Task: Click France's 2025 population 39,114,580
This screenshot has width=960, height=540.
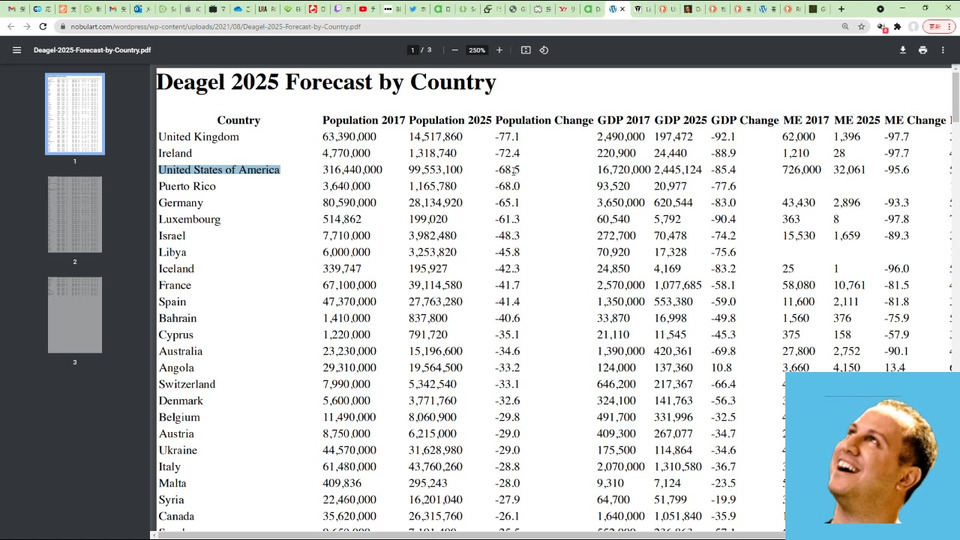Action: (x=435, y=285)
